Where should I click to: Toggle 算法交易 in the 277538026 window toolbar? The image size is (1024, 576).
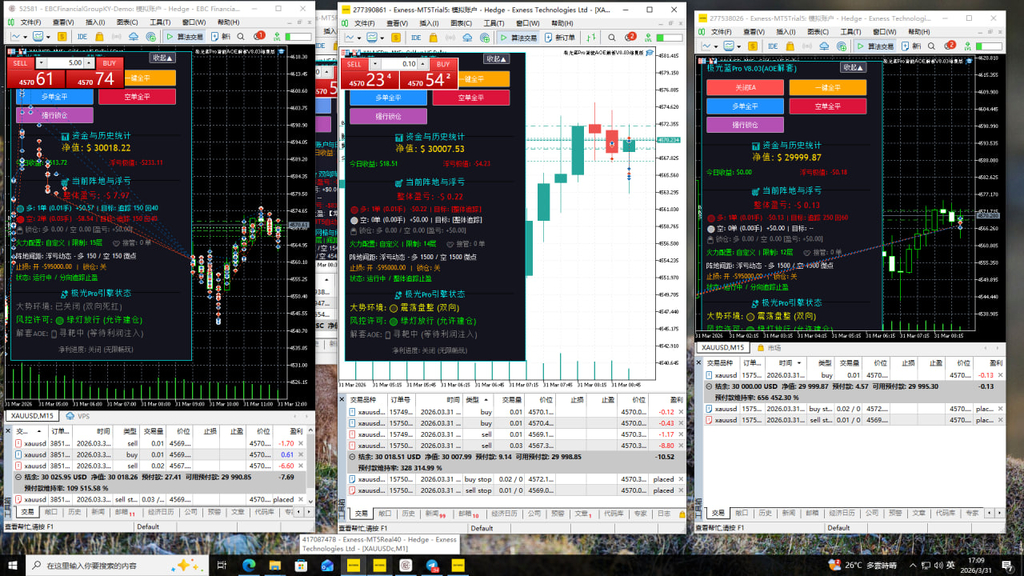pyautogui.click(x=876, y=46)
